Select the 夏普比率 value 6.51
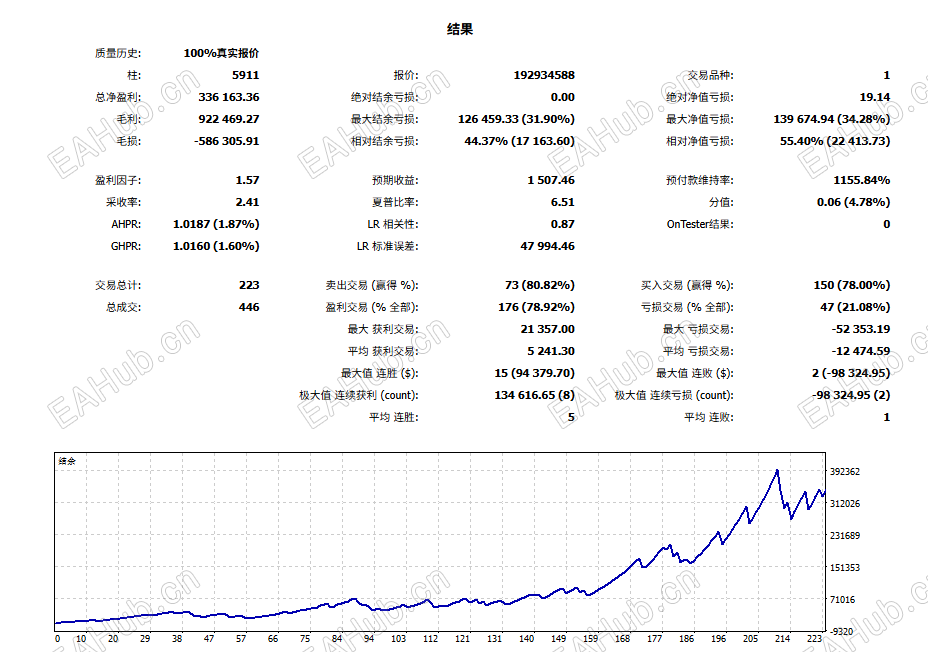Viewport: 928px width, 652px height. (x=562, y=202)
